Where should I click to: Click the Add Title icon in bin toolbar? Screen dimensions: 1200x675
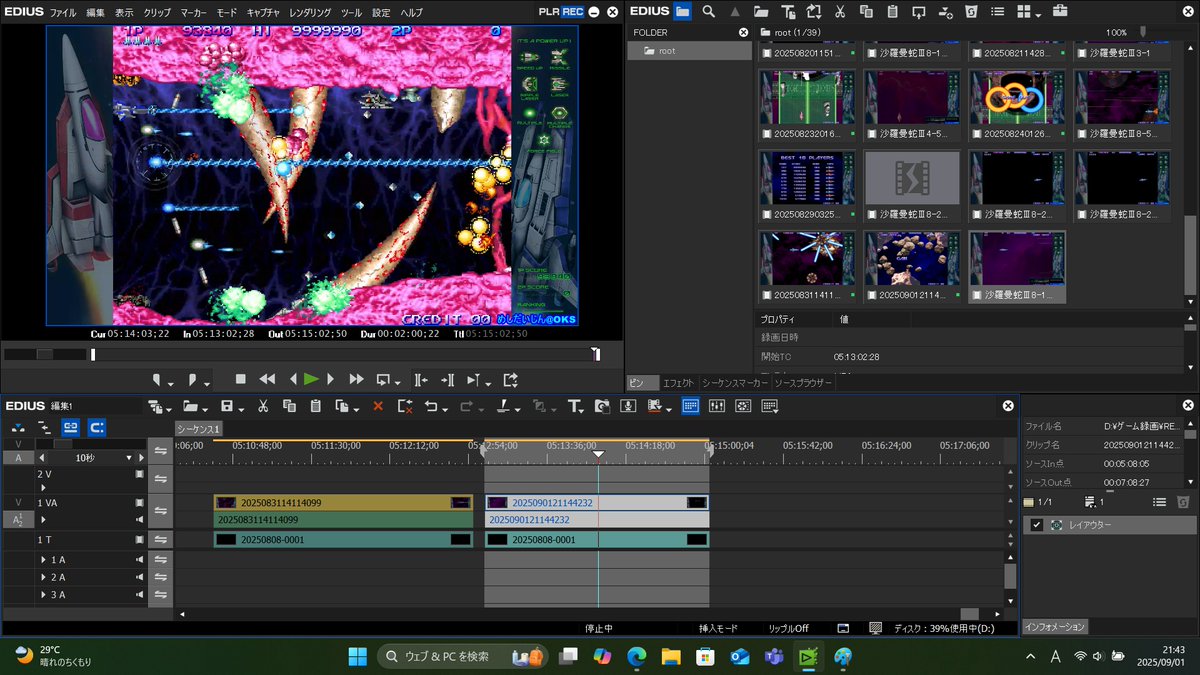point(787,12)
